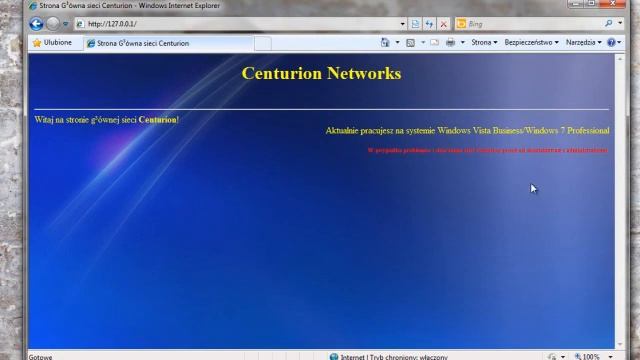640x360 pixels.
Task: Click the 'Aktualnie pracujesz na systemie' line
Action: [x=467, y=131]
